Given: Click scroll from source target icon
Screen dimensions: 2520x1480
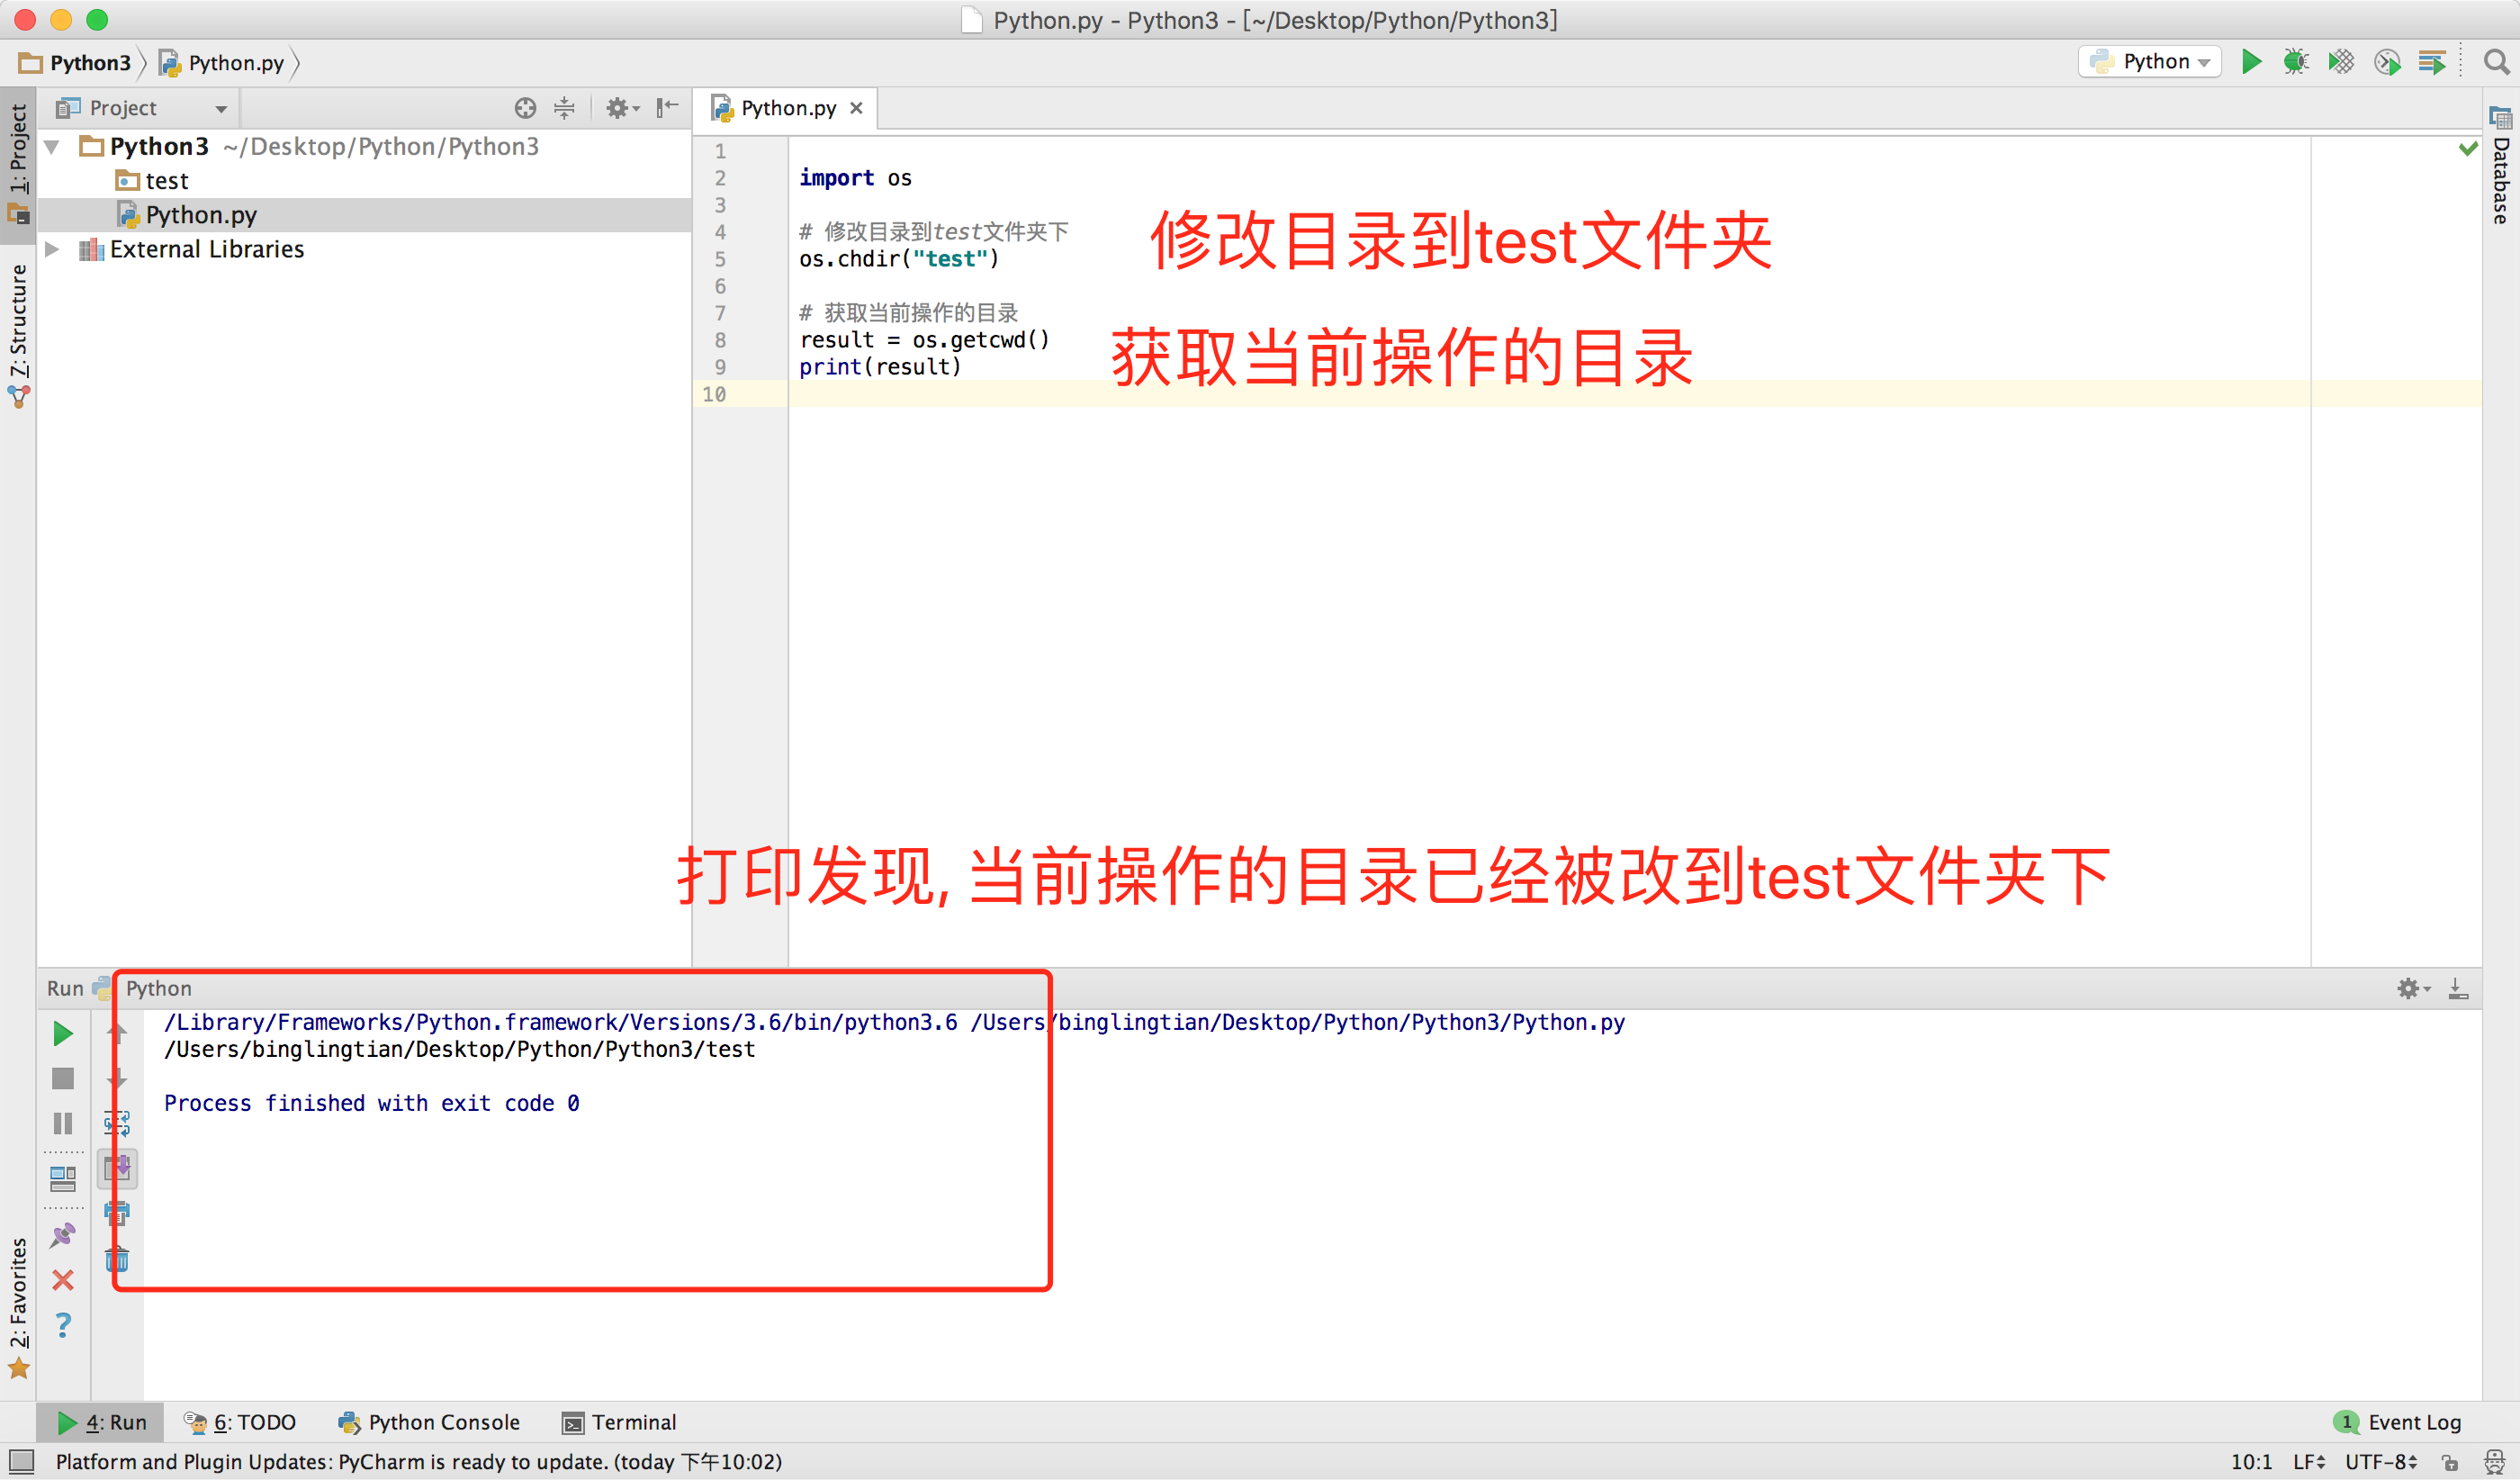Looking at the screenshot, I should click(525, 108).
